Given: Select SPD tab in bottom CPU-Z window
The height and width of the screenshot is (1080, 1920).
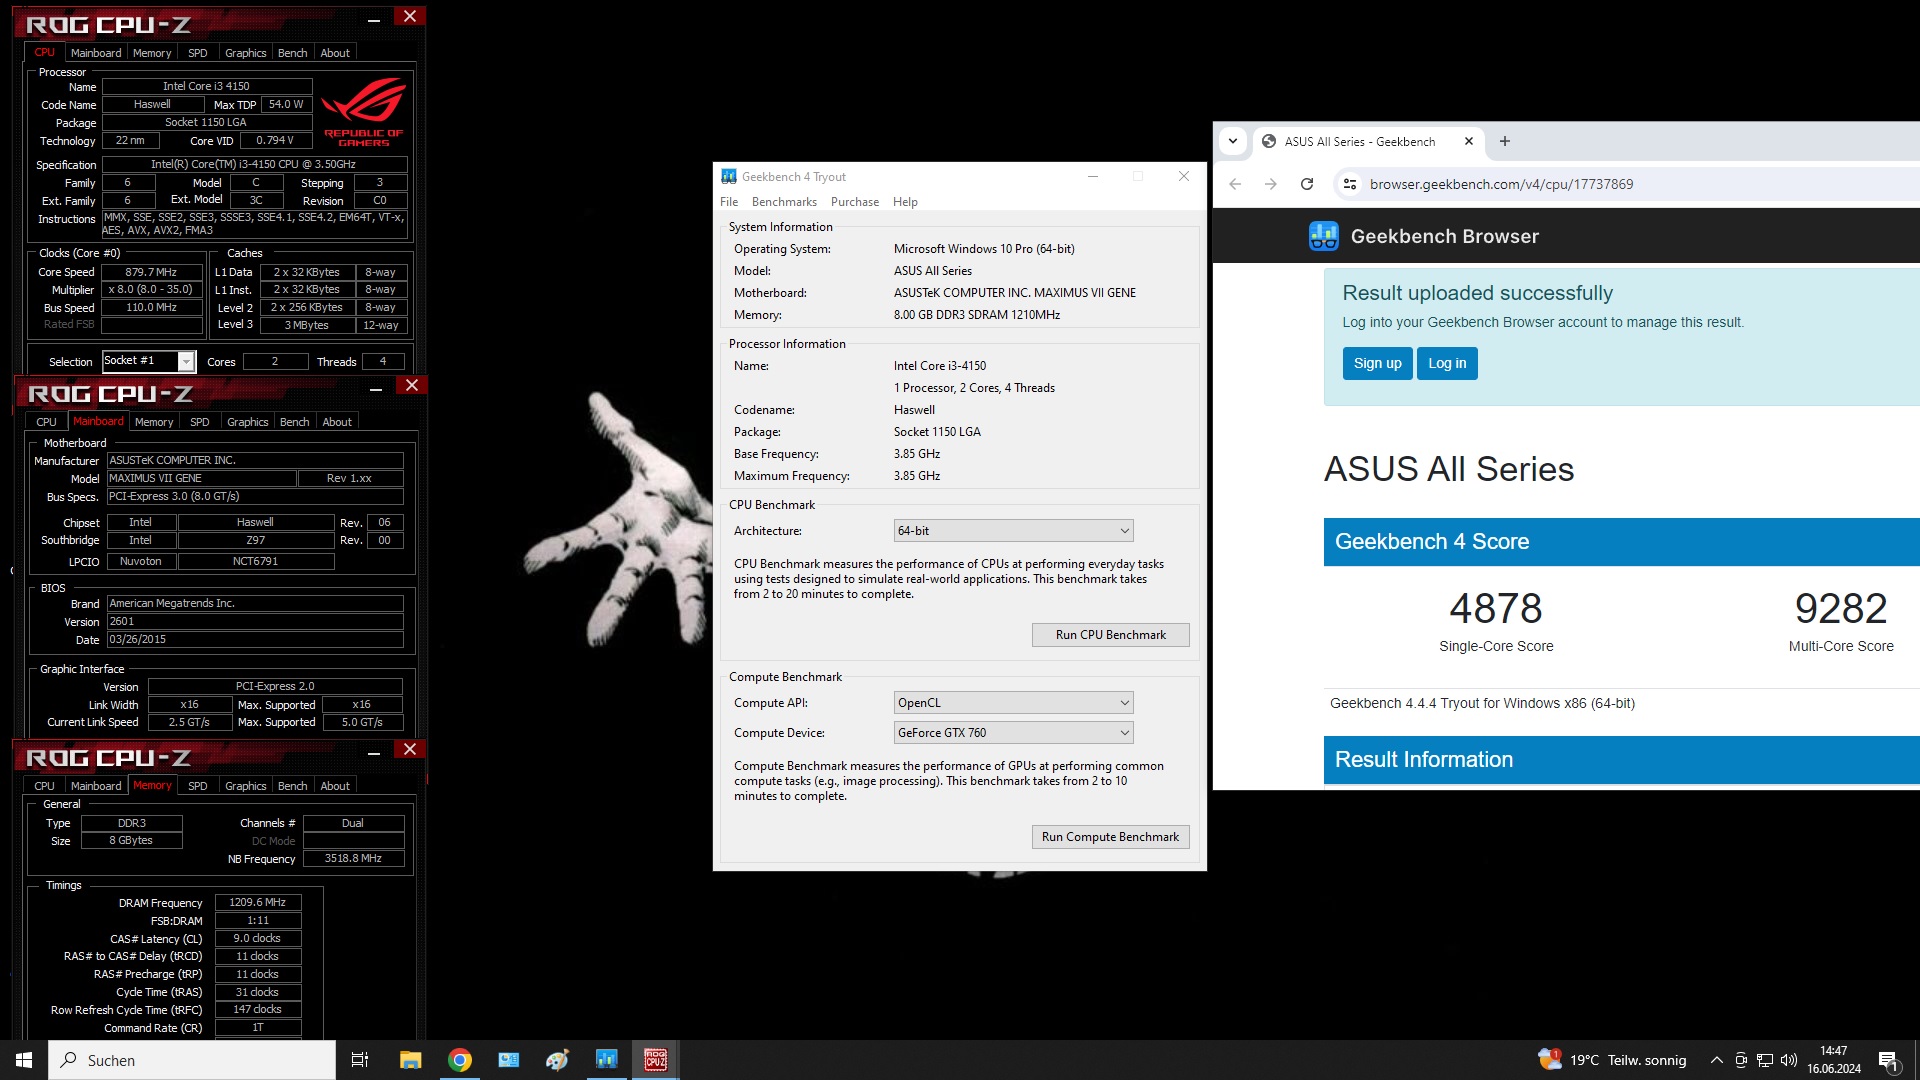Looking at the screenshot, I should coord(198,786).
